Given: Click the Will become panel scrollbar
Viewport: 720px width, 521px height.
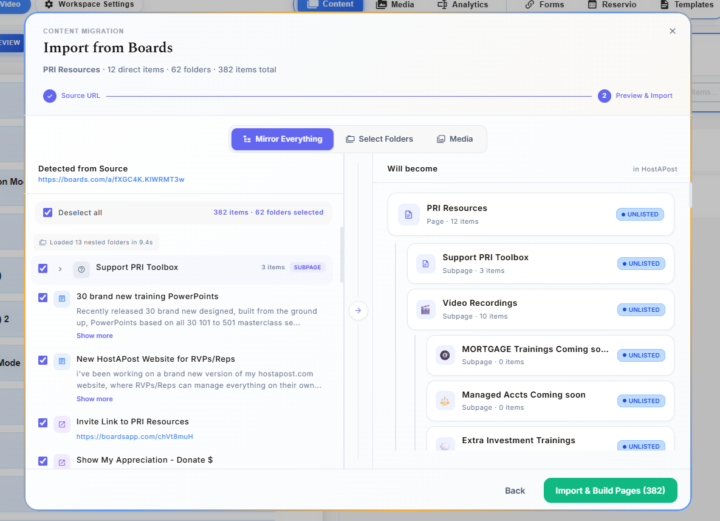Looking at the screenshot, I should coord(690,195).
